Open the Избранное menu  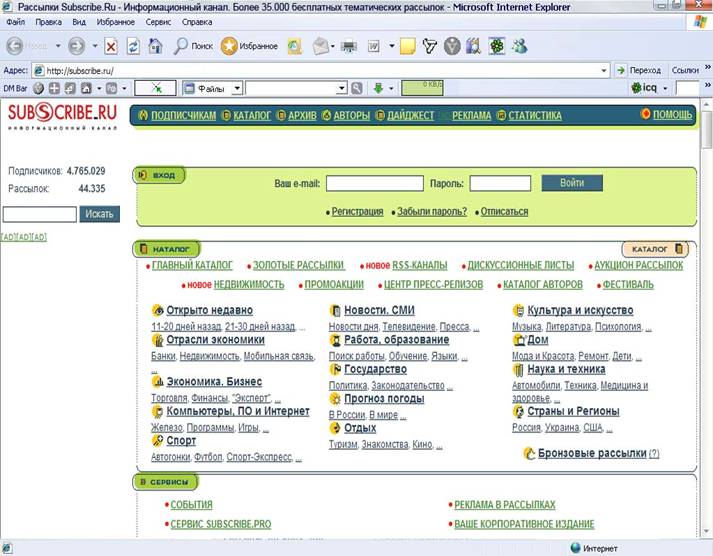click(x=115, y=22)
